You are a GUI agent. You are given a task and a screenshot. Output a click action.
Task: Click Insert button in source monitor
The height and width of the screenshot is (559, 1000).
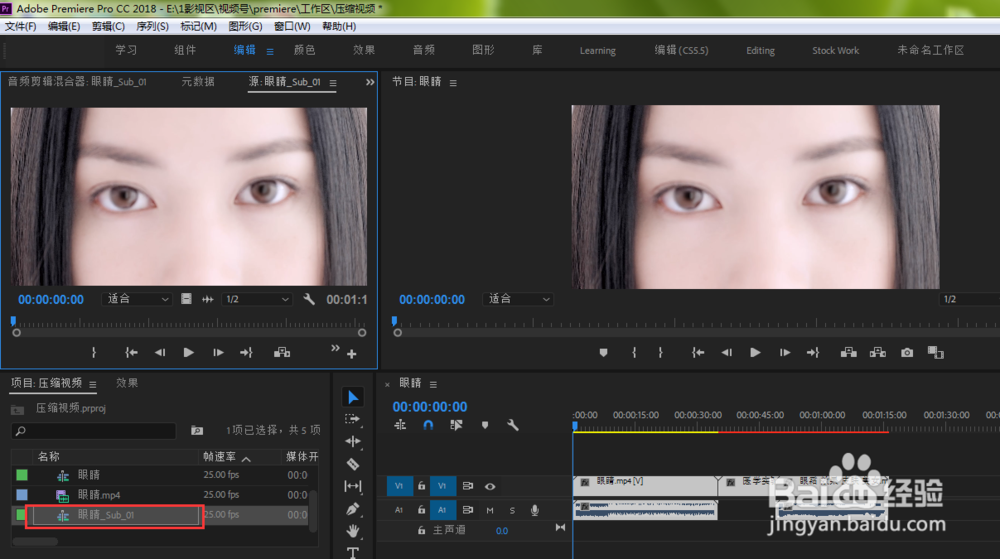[x=282, y=352]
